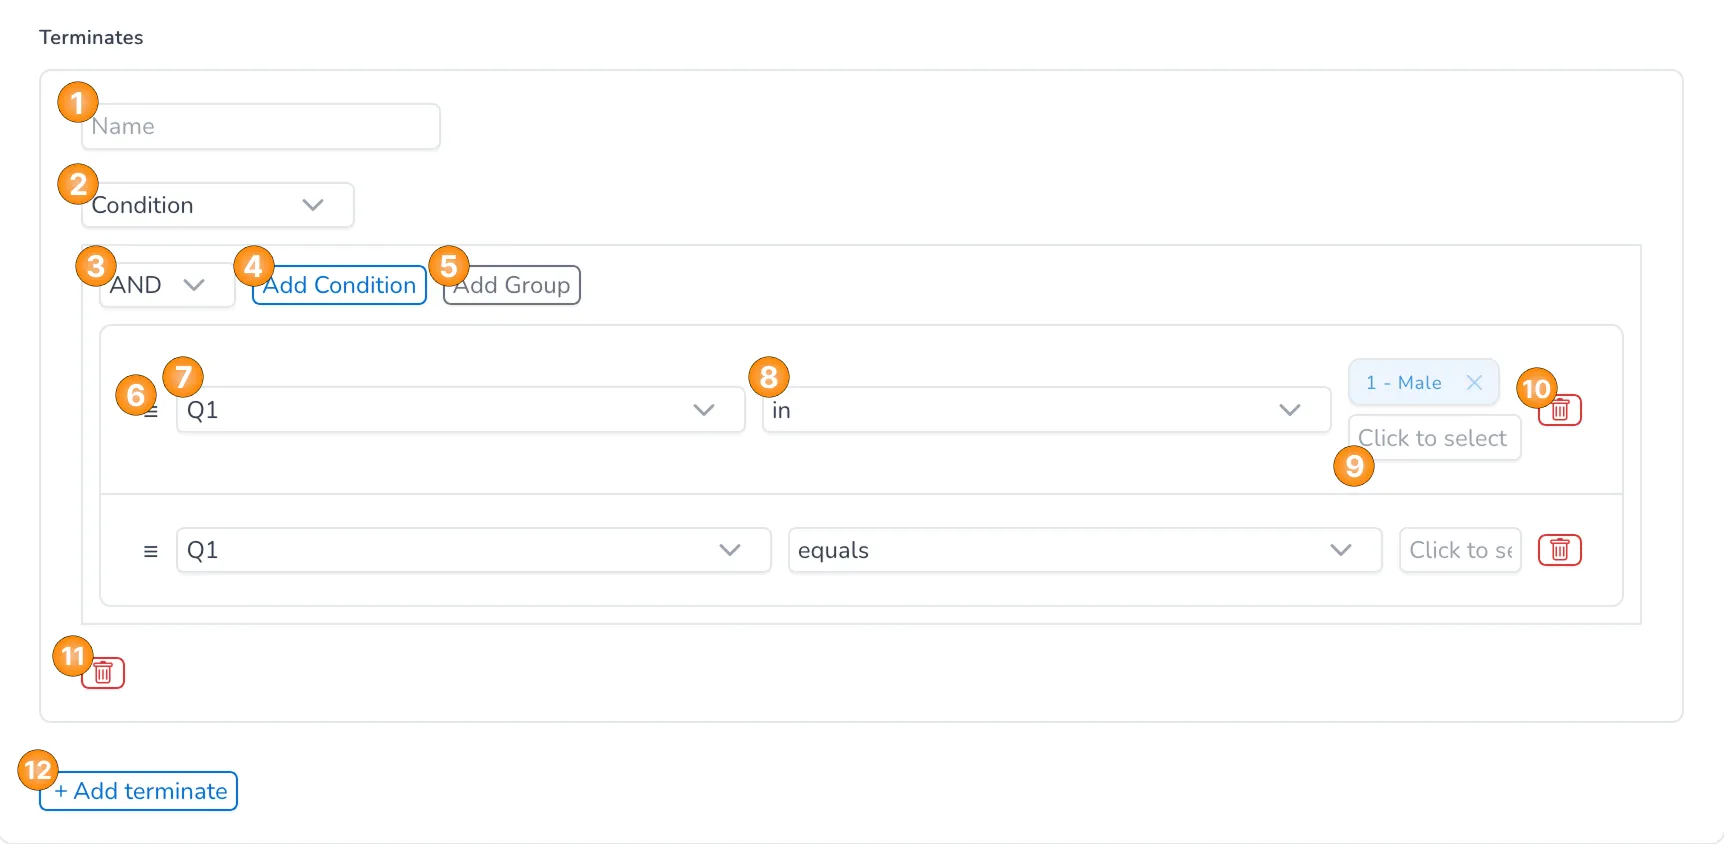The width and height of the screenshot is (1724, 844).
Task: Click the '+ Add terminate' button
Action: [139, 791]
